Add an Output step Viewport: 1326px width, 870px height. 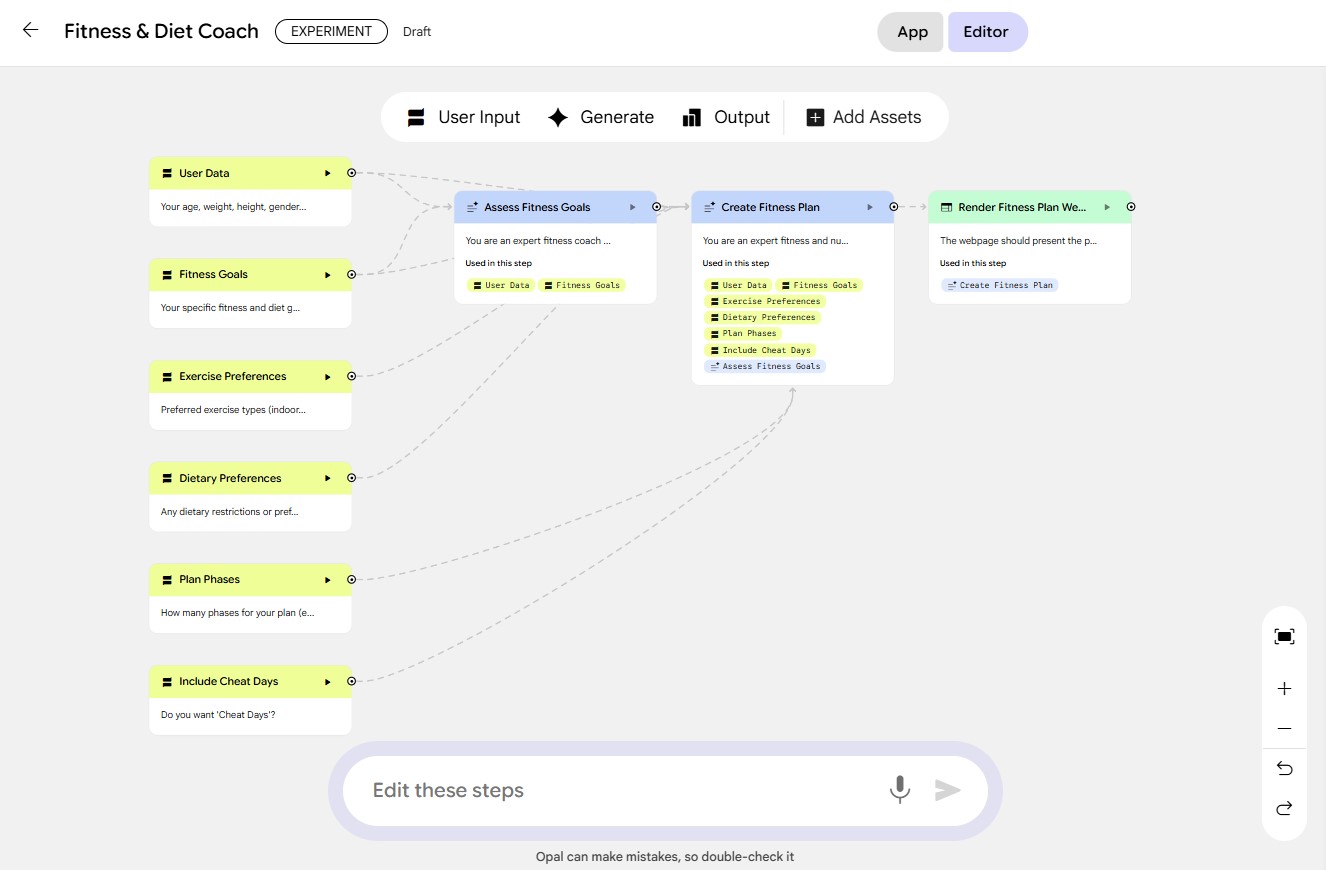point(726,118)
